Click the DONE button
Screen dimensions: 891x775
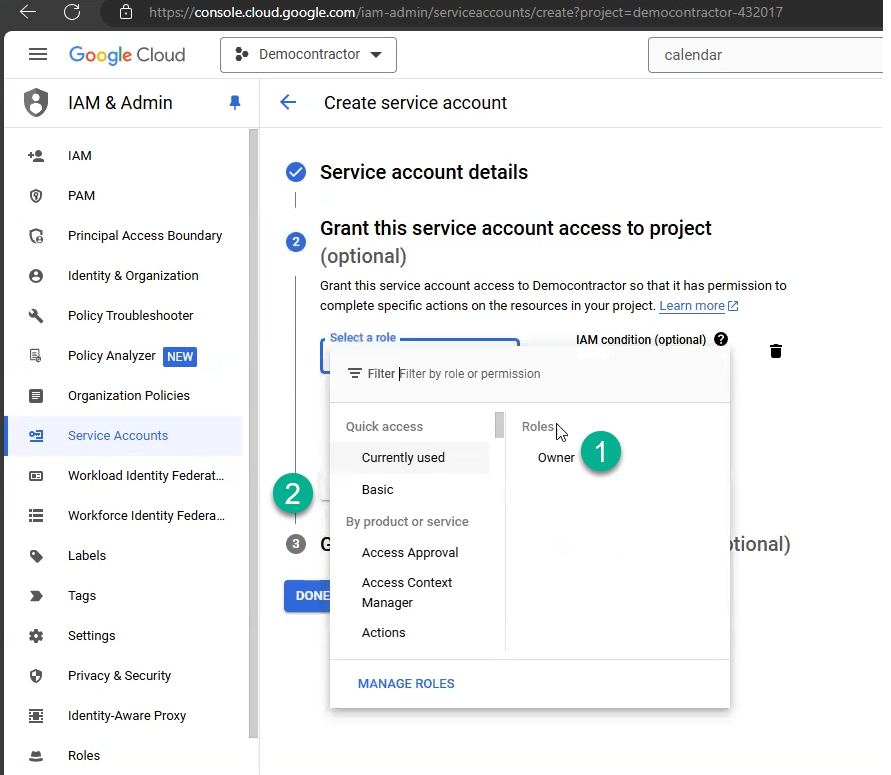click(x=307, y=596)
